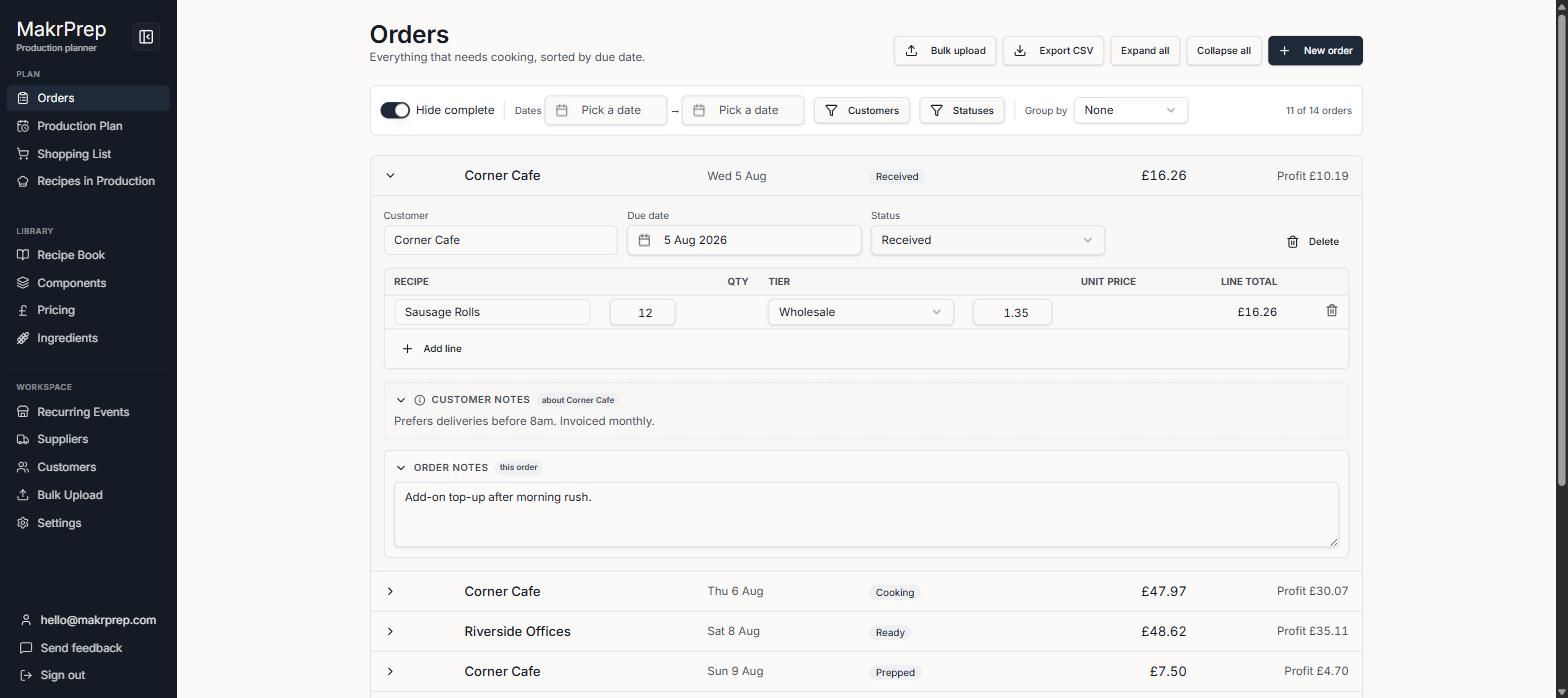Open the Status dropdown showing Received
Screen dimensions: 1568x698
pyautogui.click(x=987, y=240)
